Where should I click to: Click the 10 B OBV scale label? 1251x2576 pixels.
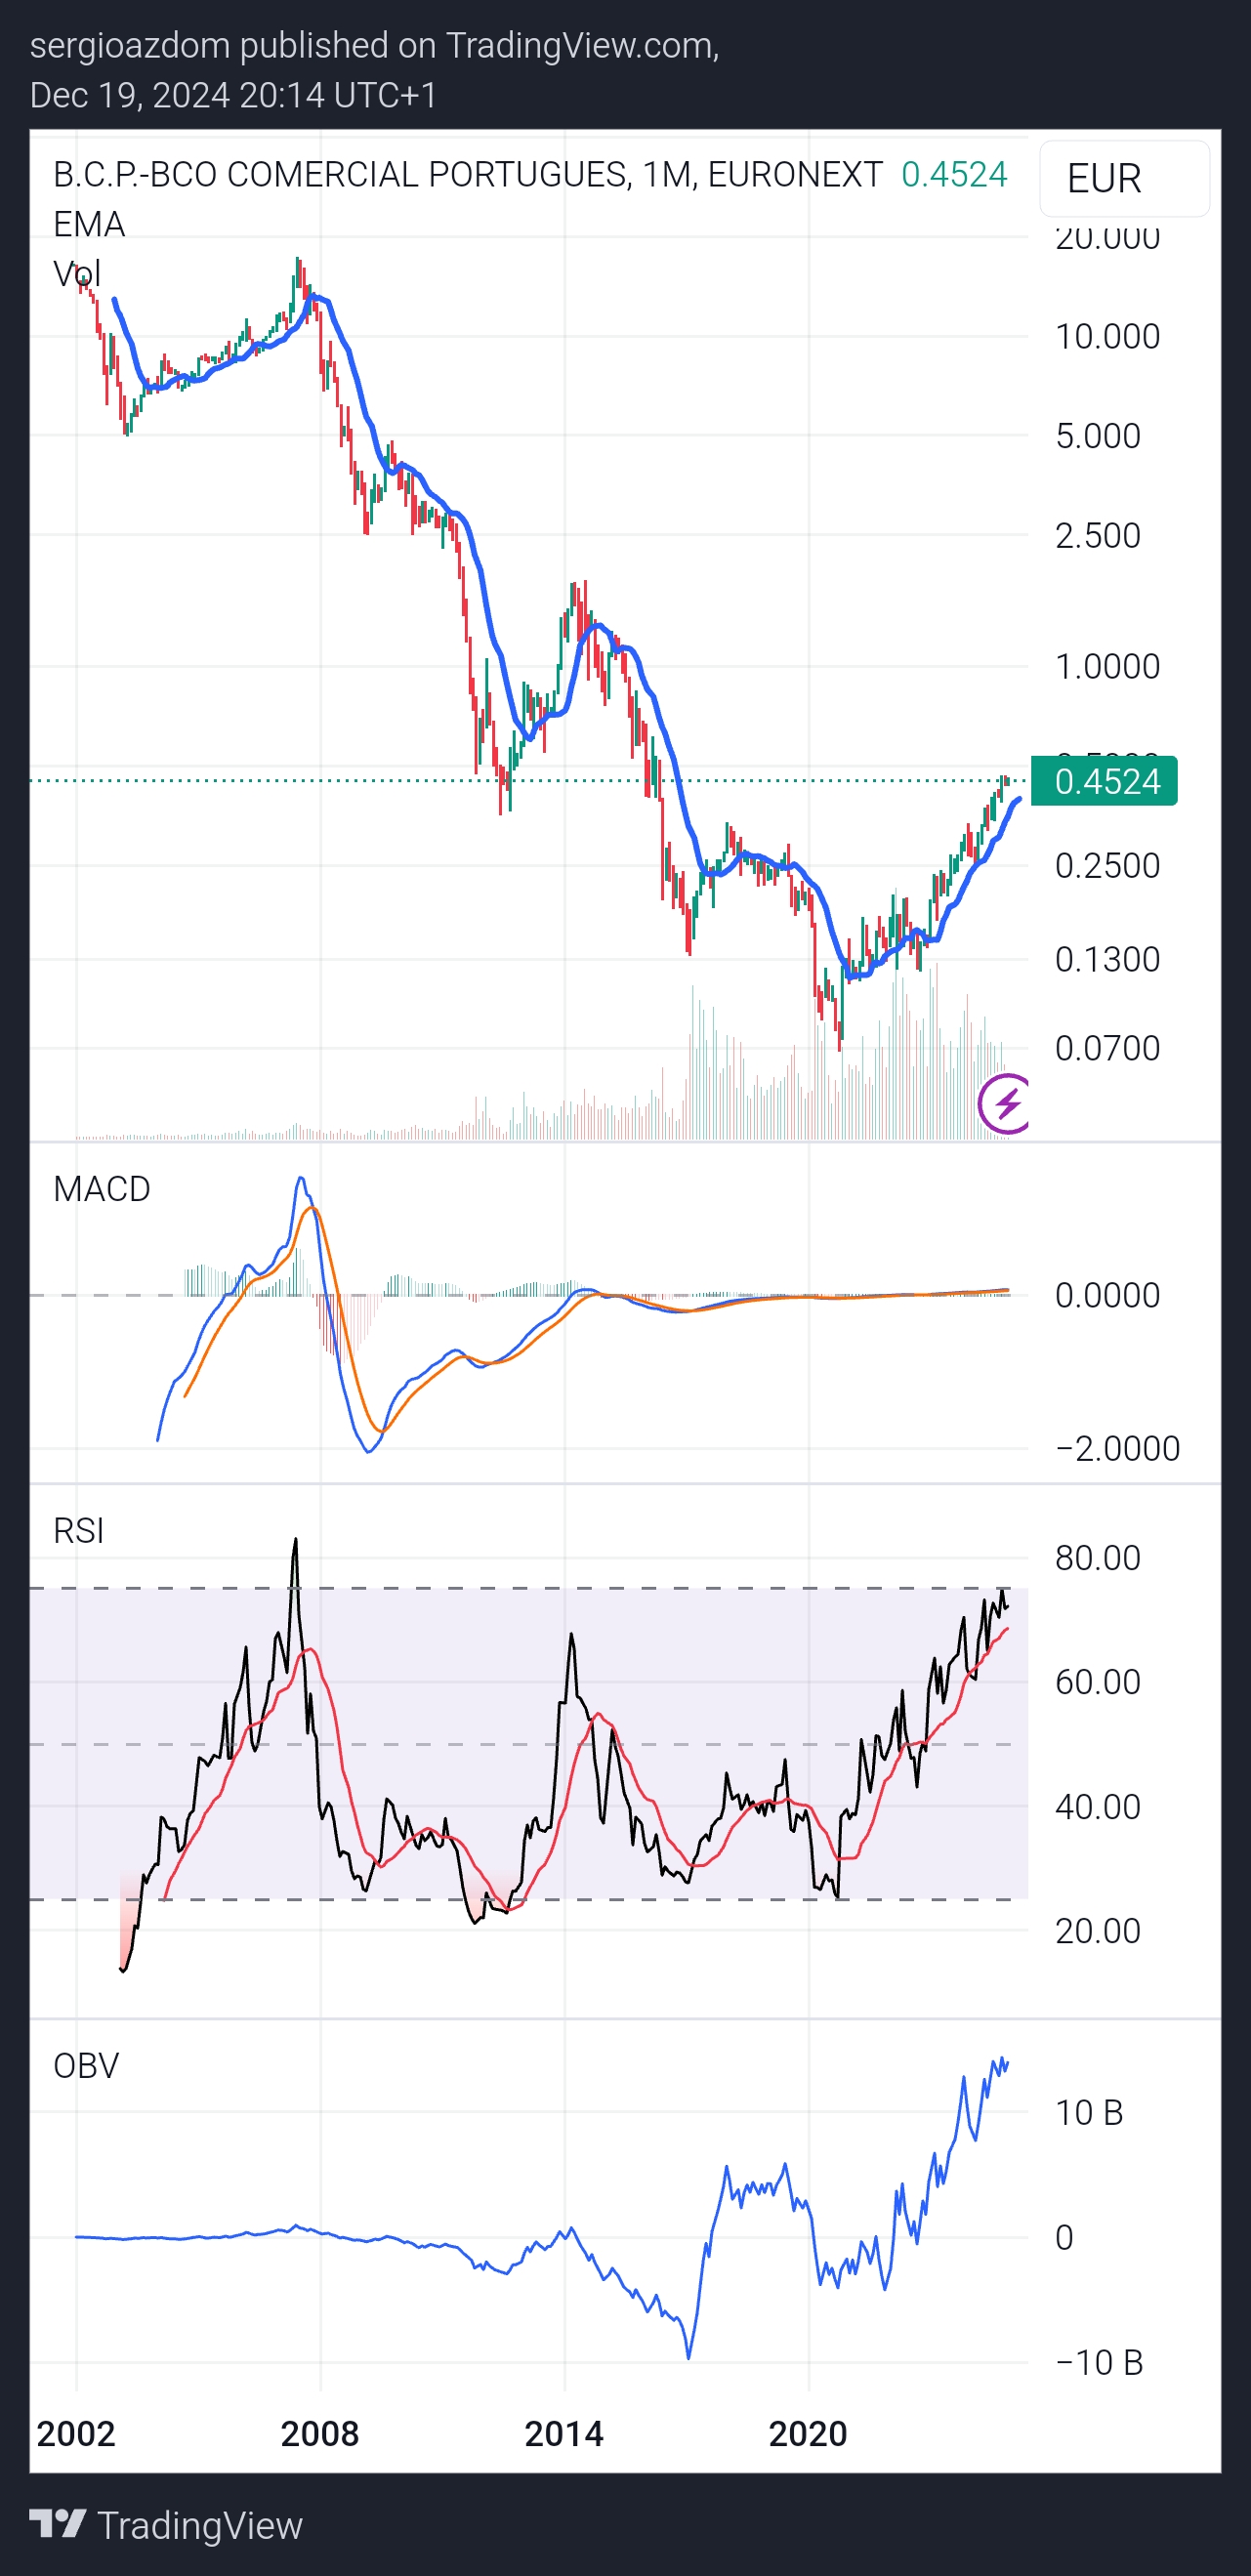point(1089,2113)
